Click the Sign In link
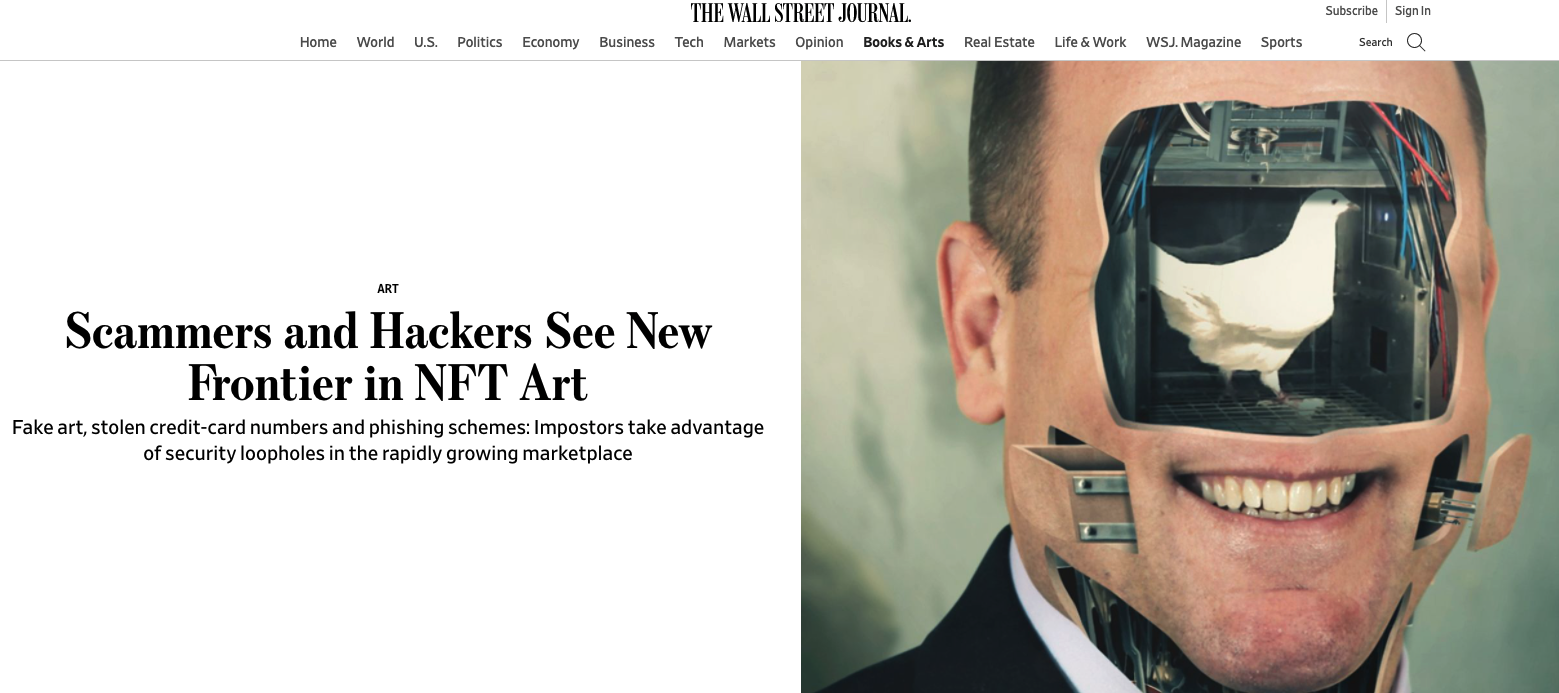This screenshot has width=1559, height=693. [1413, 11]
